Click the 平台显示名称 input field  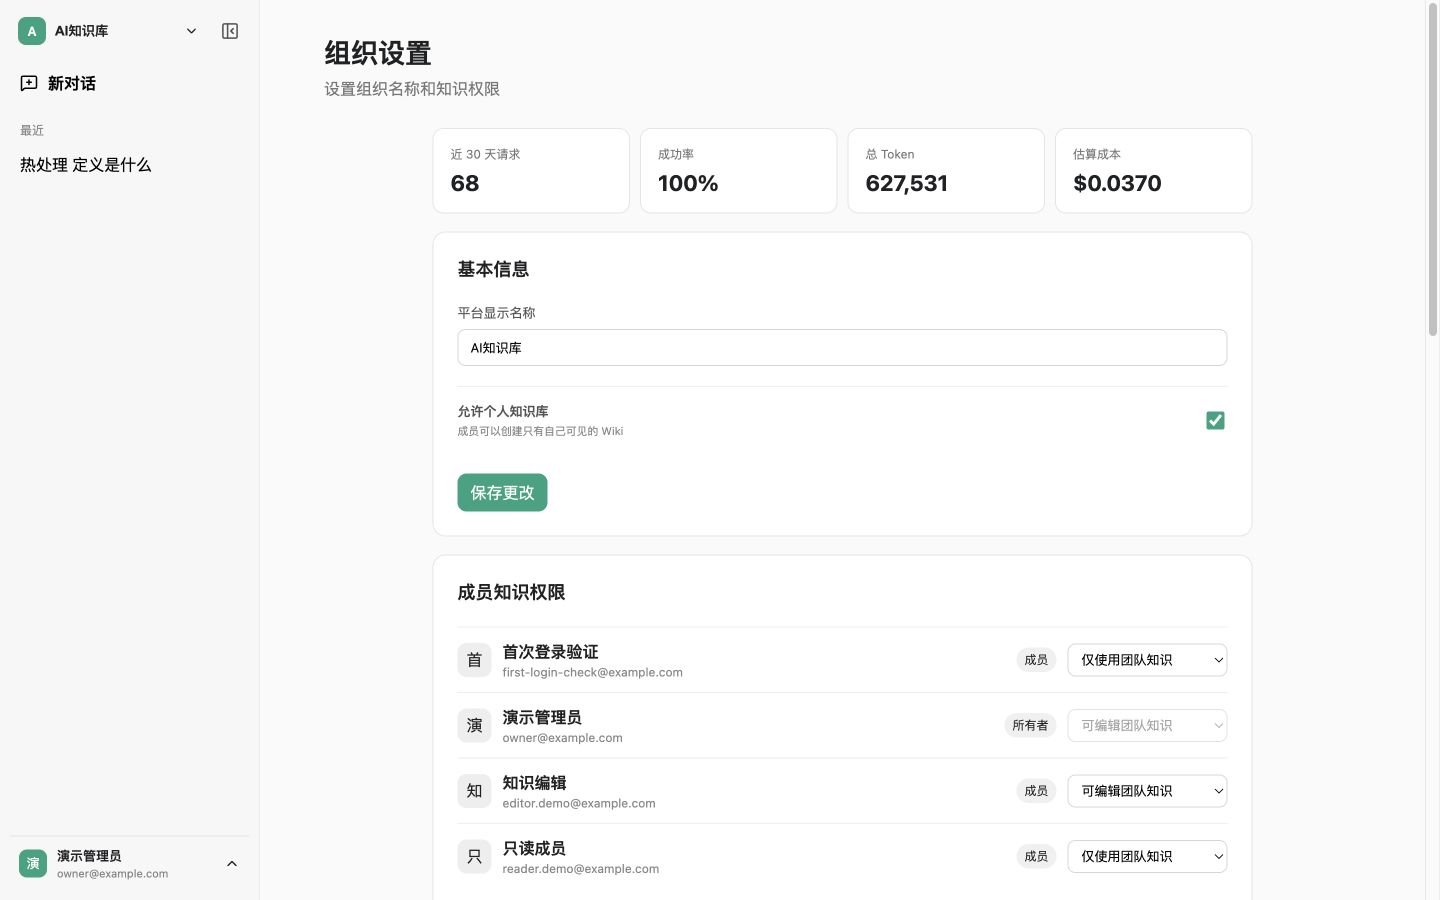[x=842, y=347]
